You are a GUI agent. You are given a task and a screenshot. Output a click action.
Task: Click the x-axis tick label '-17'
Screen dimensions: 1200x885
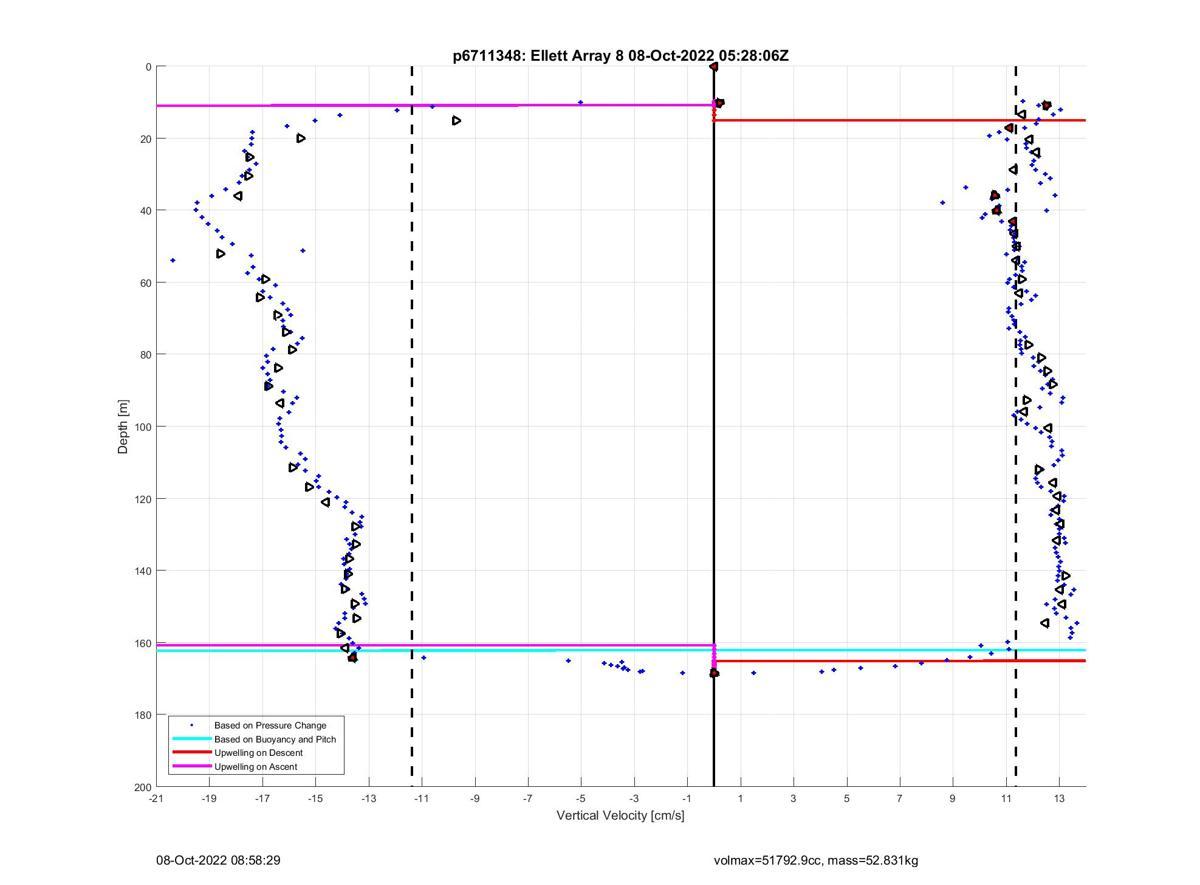(262, 799)
